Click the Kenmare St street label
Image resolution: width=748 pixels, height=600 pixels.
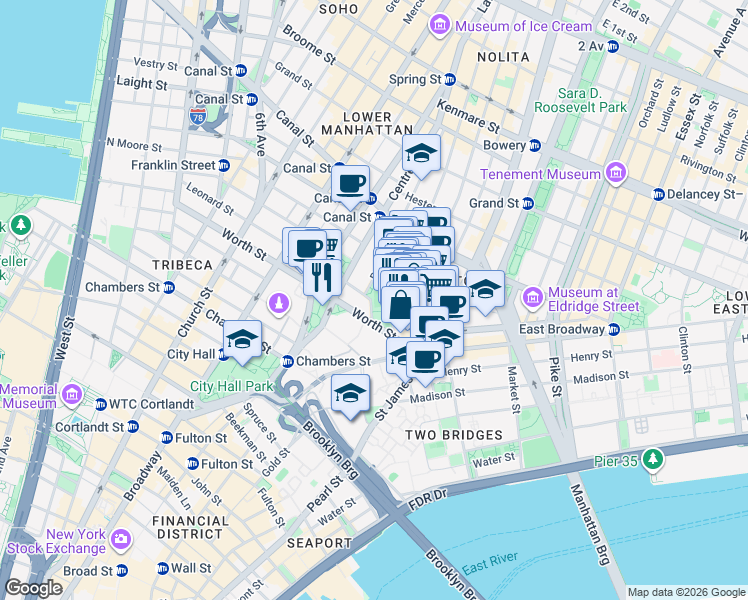[468, 117]
